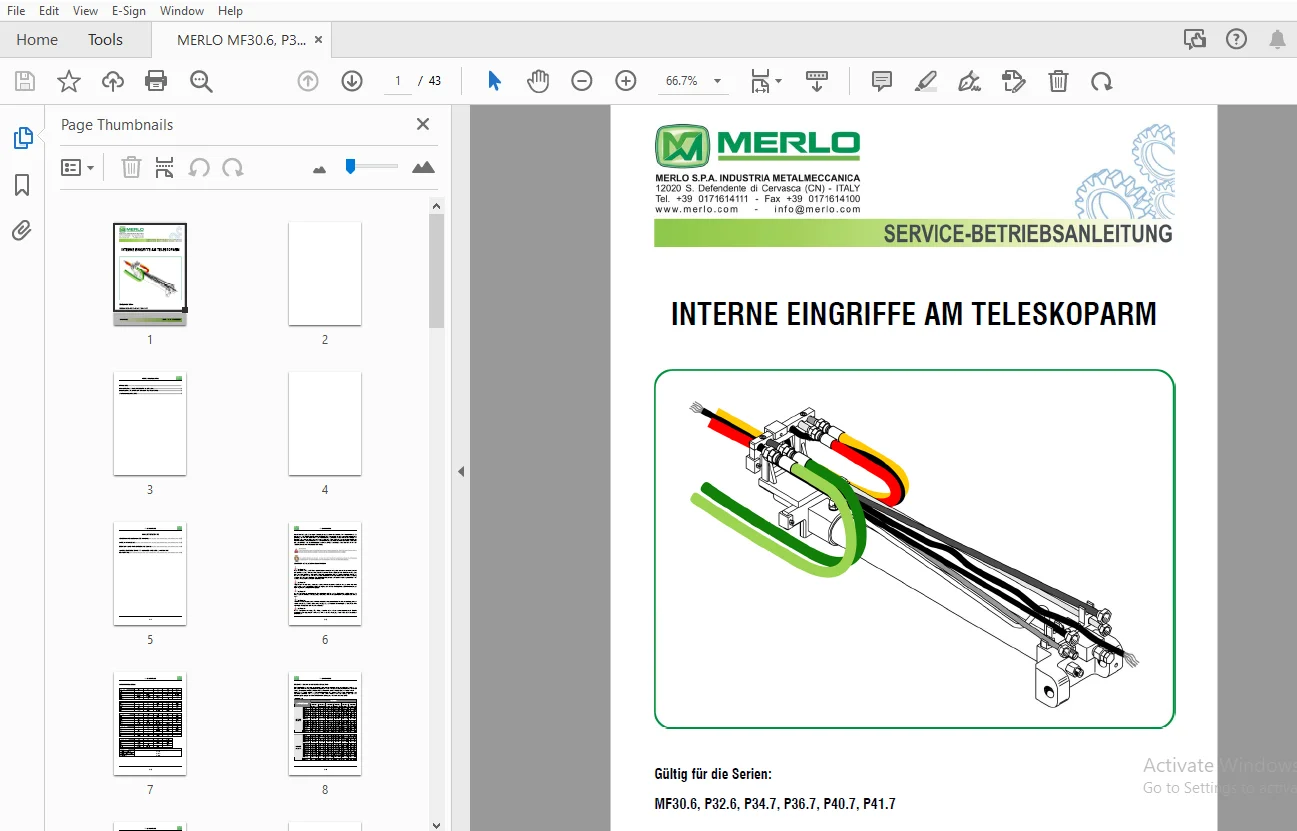Adjust the thumbnail size slider handle

click(350, 166)
